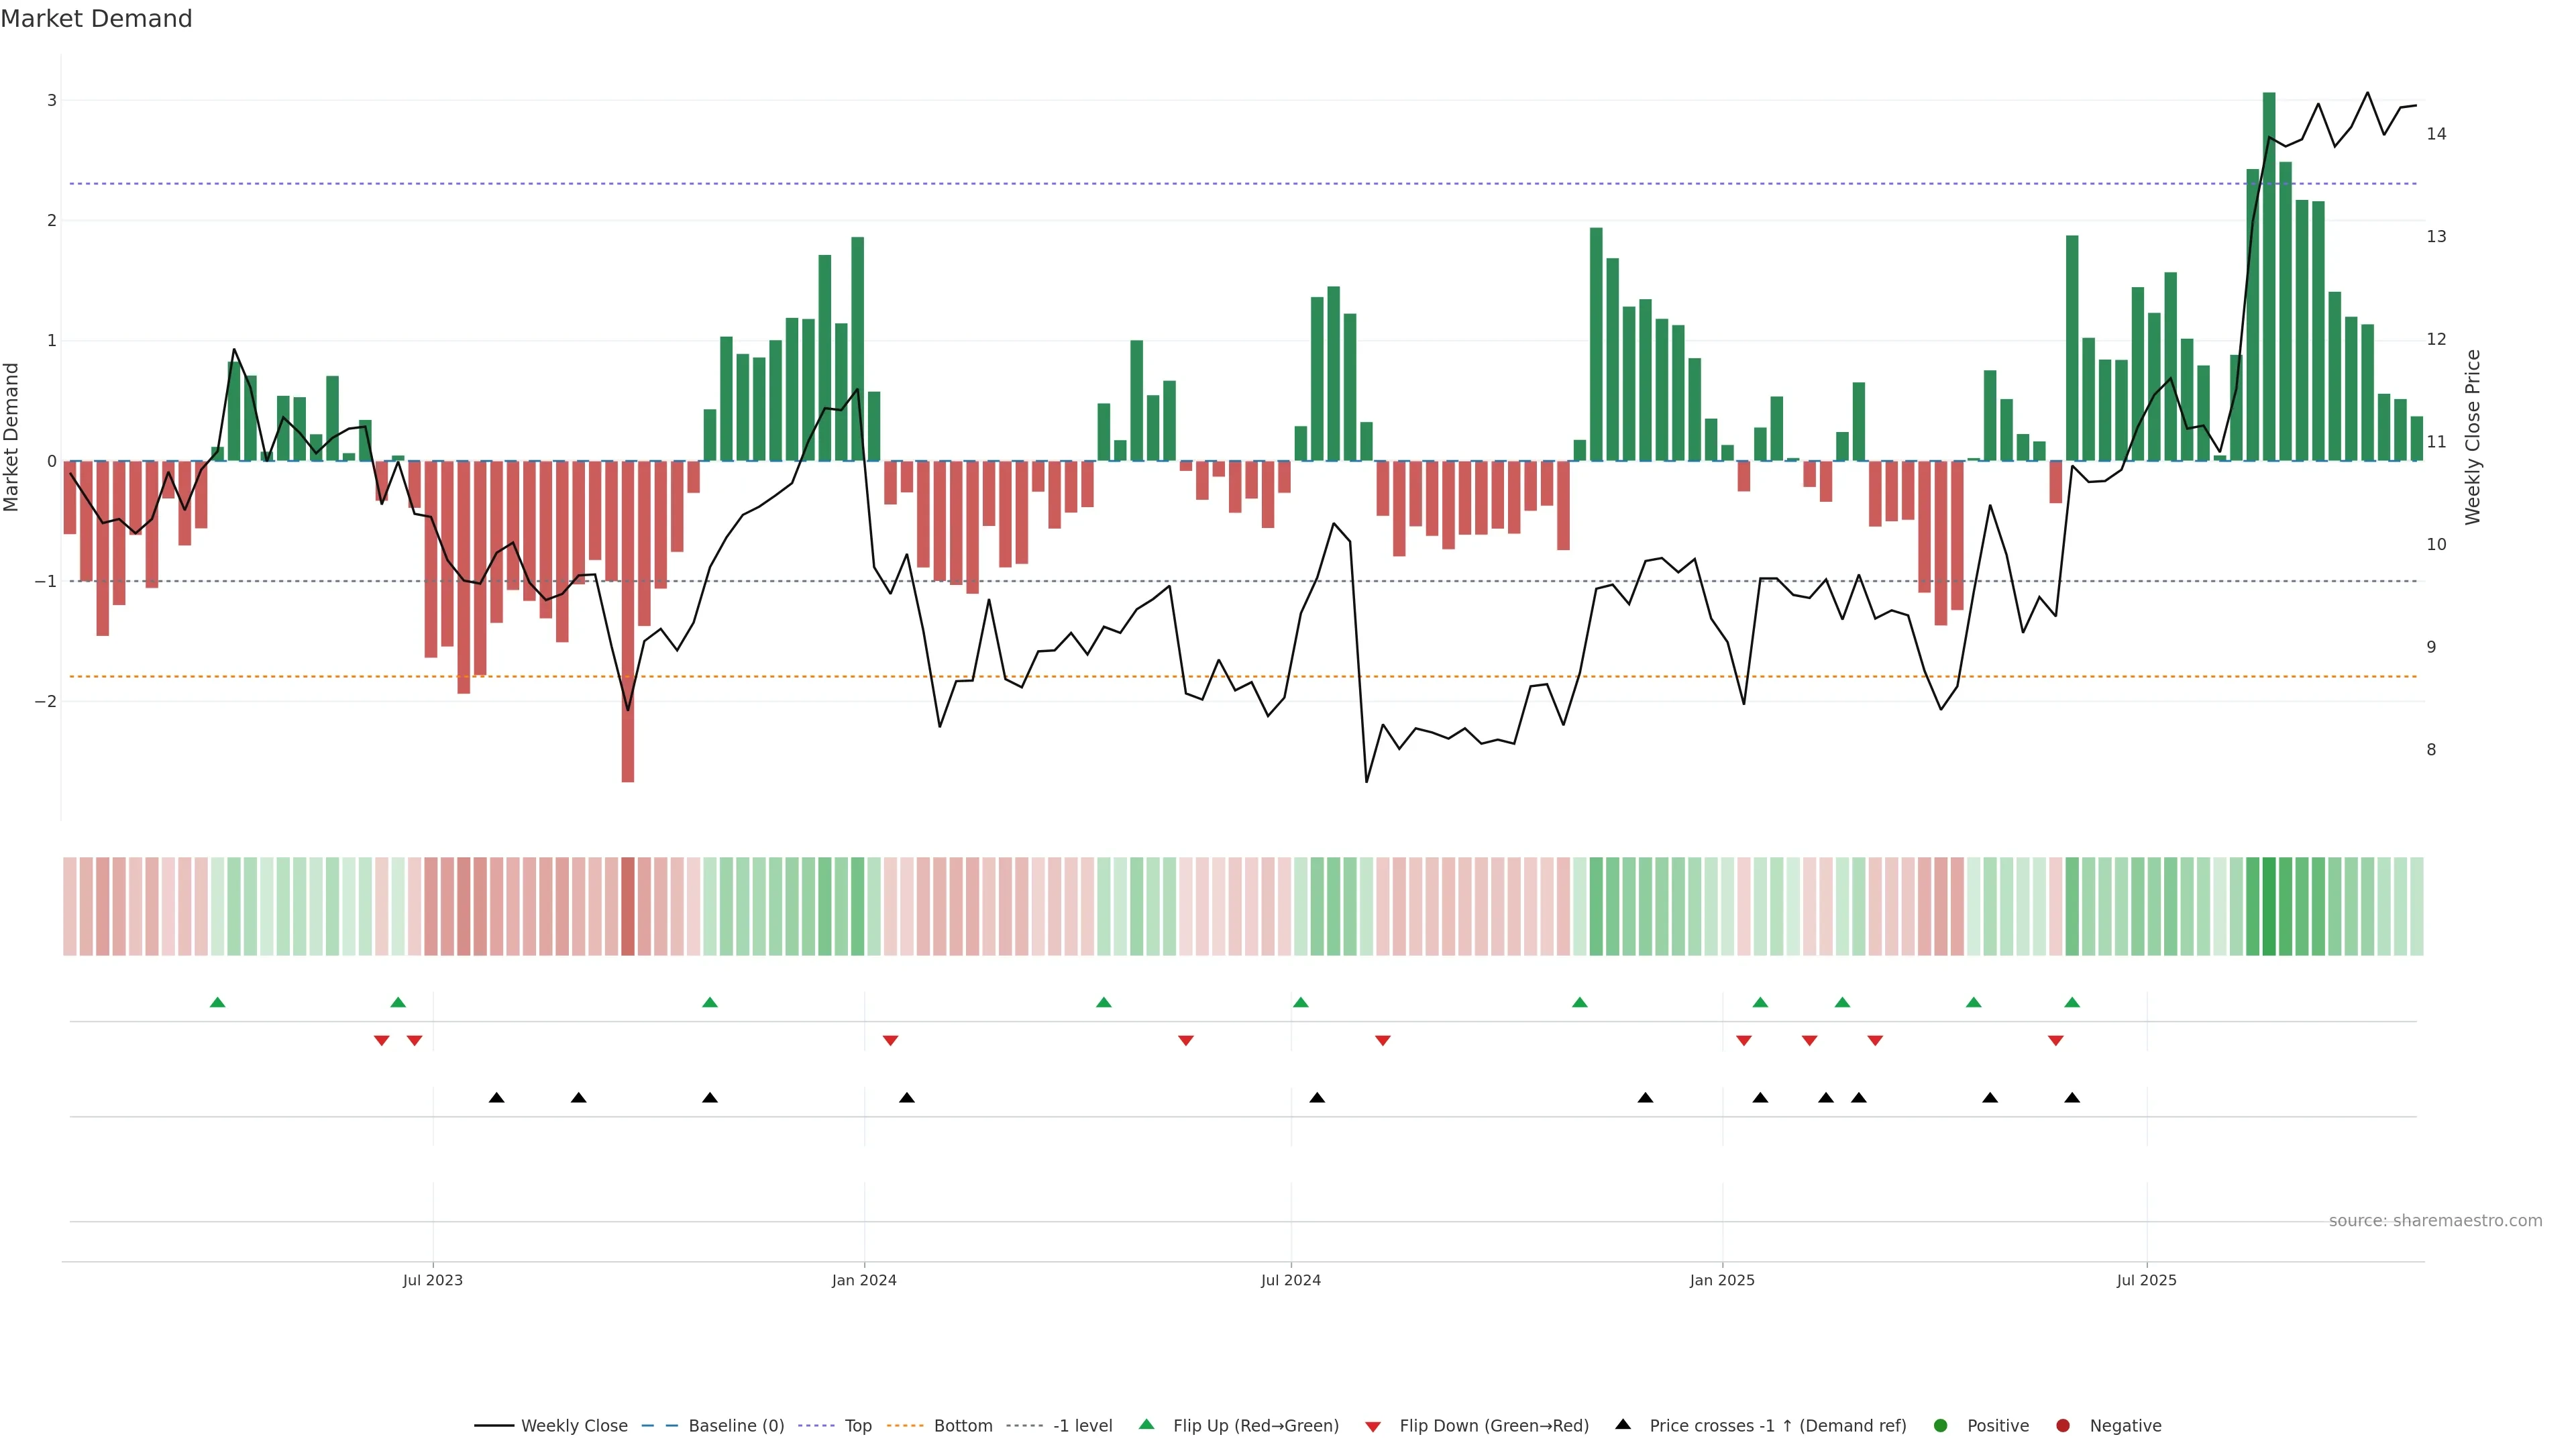
Task: Click the darkest green heat strip cell
Action: pyautogui.click(x=2269, y=906)
